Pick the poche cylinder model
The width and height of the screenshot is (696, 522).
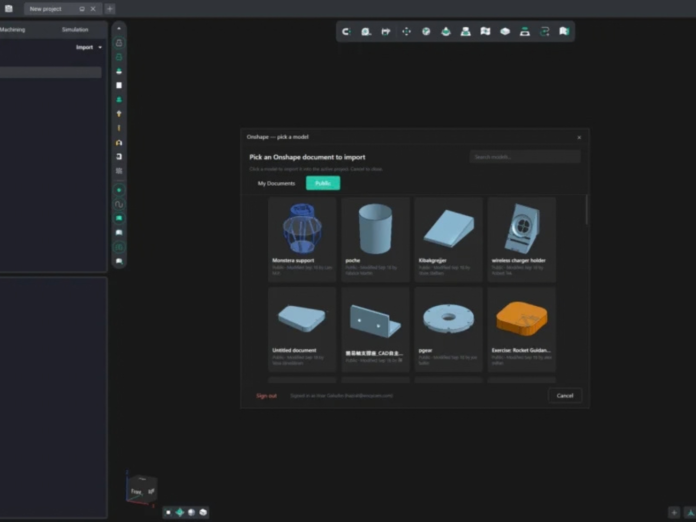(376, 239)
